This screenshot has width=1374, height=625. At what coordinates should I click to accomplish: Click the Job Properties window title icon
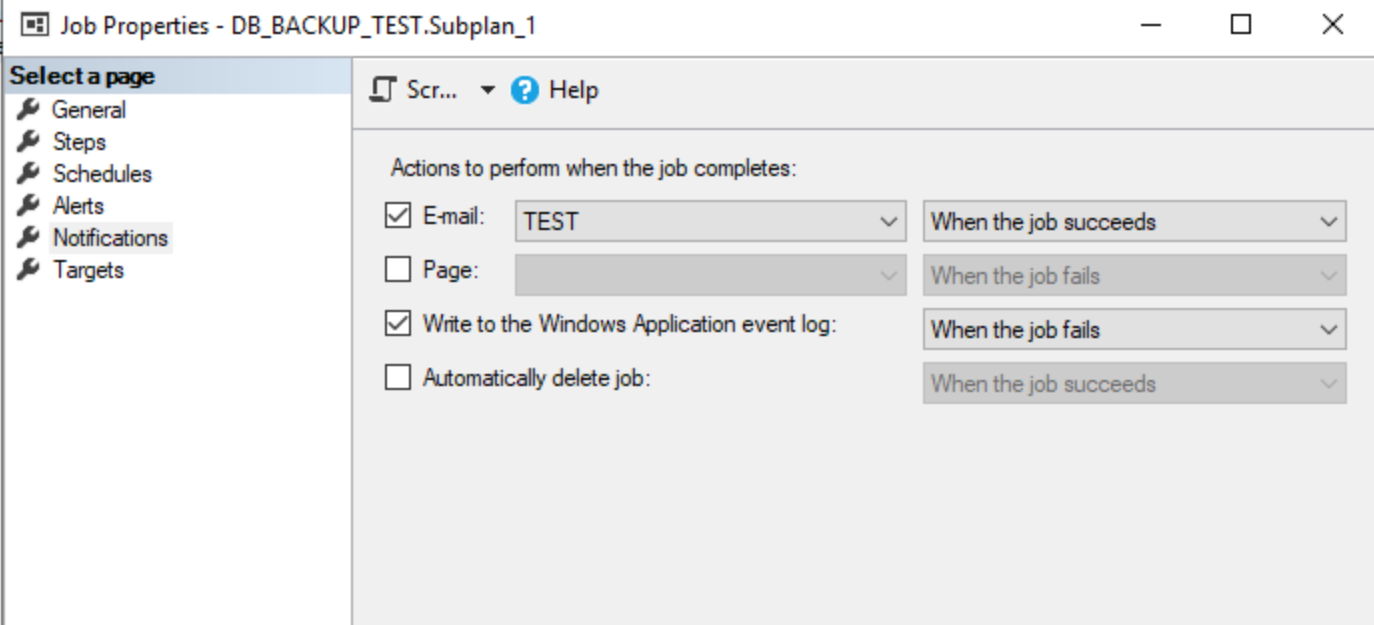[x=36, y=25]
